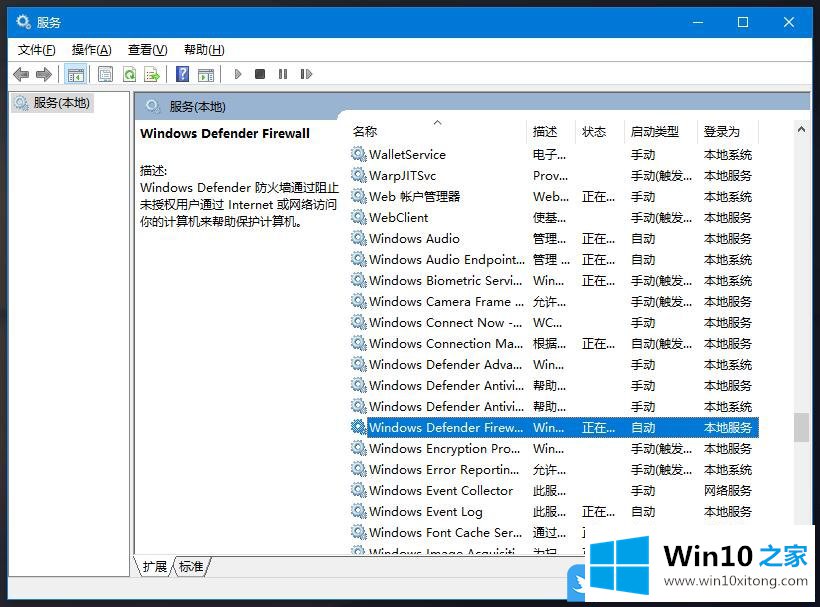Click gear icon beside Windows Event Collector
Viewport: 820px width, 607px height.
tap(359, 490)
